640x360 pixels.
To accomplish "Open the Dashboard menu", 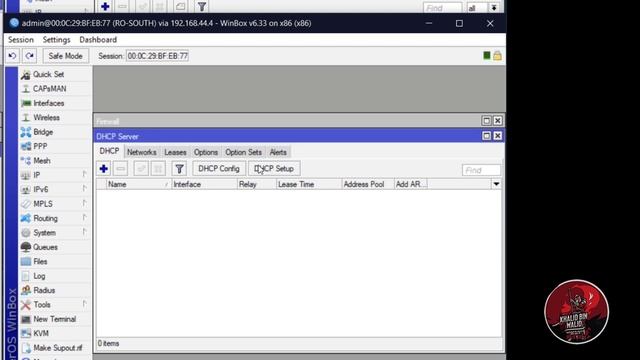I will 98,40.
